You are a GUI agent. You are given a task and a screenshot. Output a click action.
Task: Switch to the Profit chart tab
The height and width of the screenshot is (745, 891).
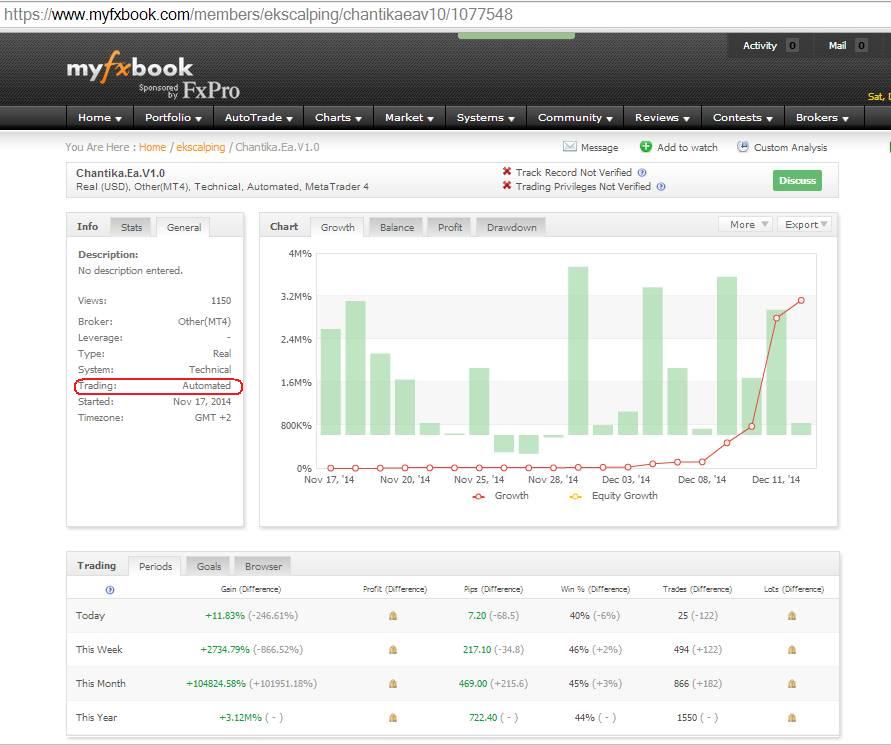pos(449,227)
